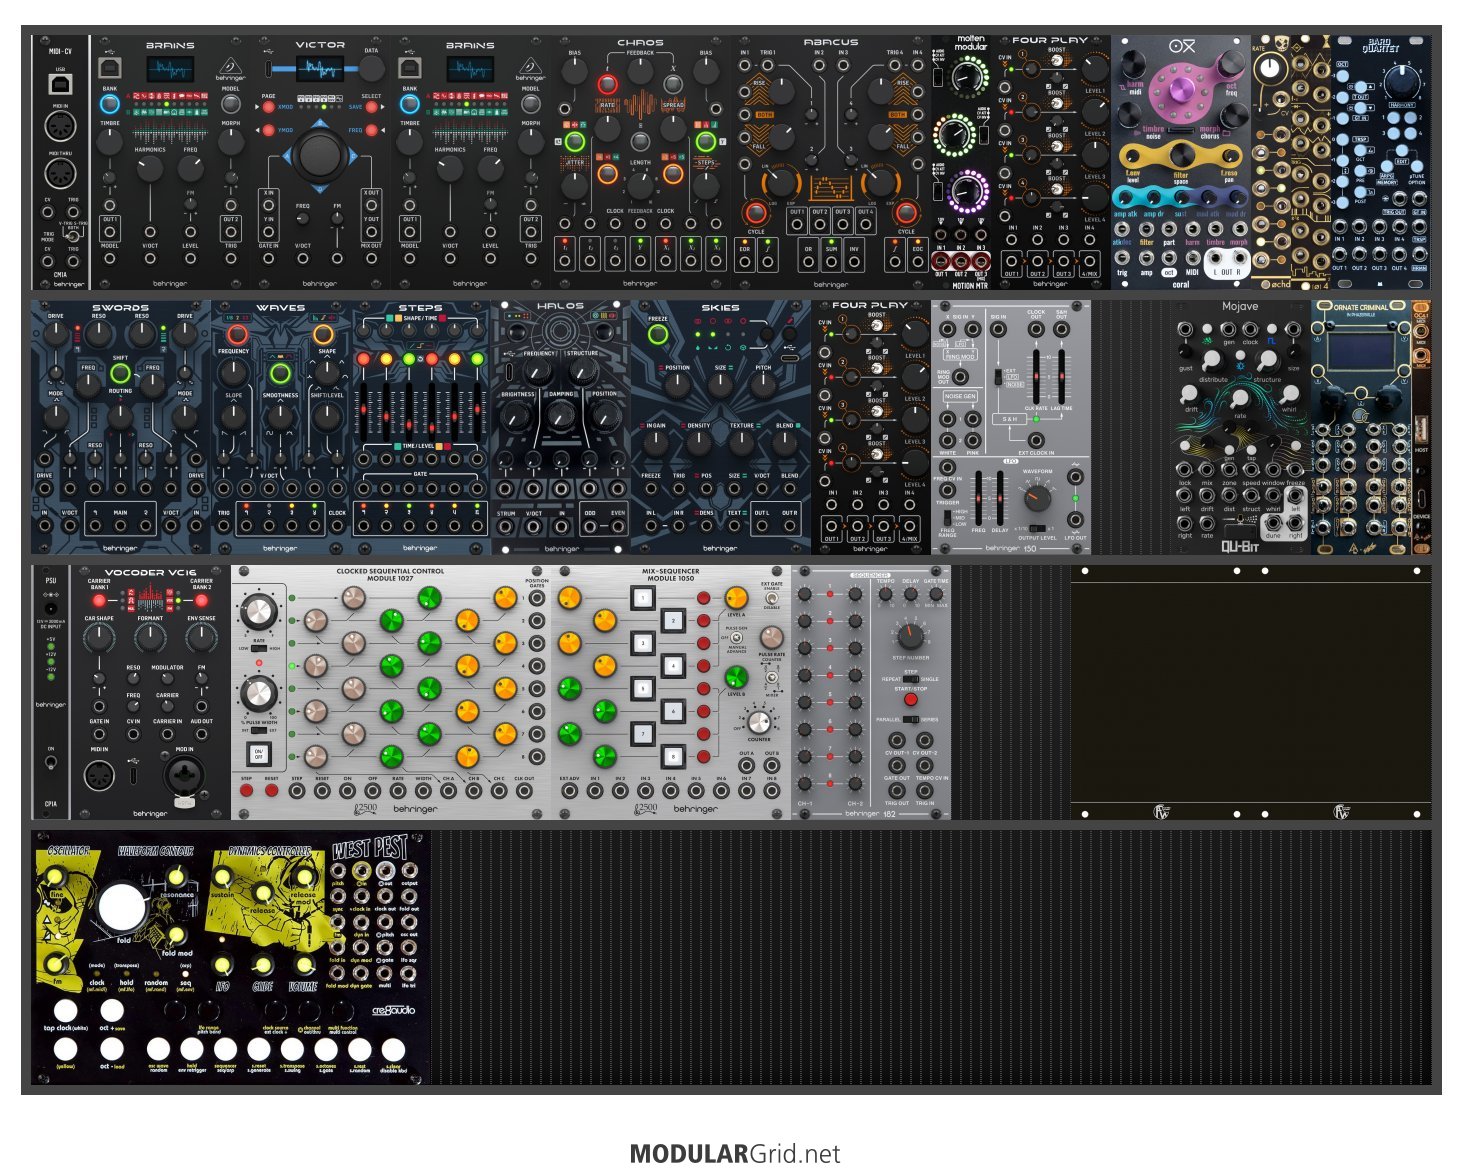The height and width of the screenshot is (1175, 1472).
Task: Click the CLK OUT jack on Module 1027
Action: [x=524, y=791]
